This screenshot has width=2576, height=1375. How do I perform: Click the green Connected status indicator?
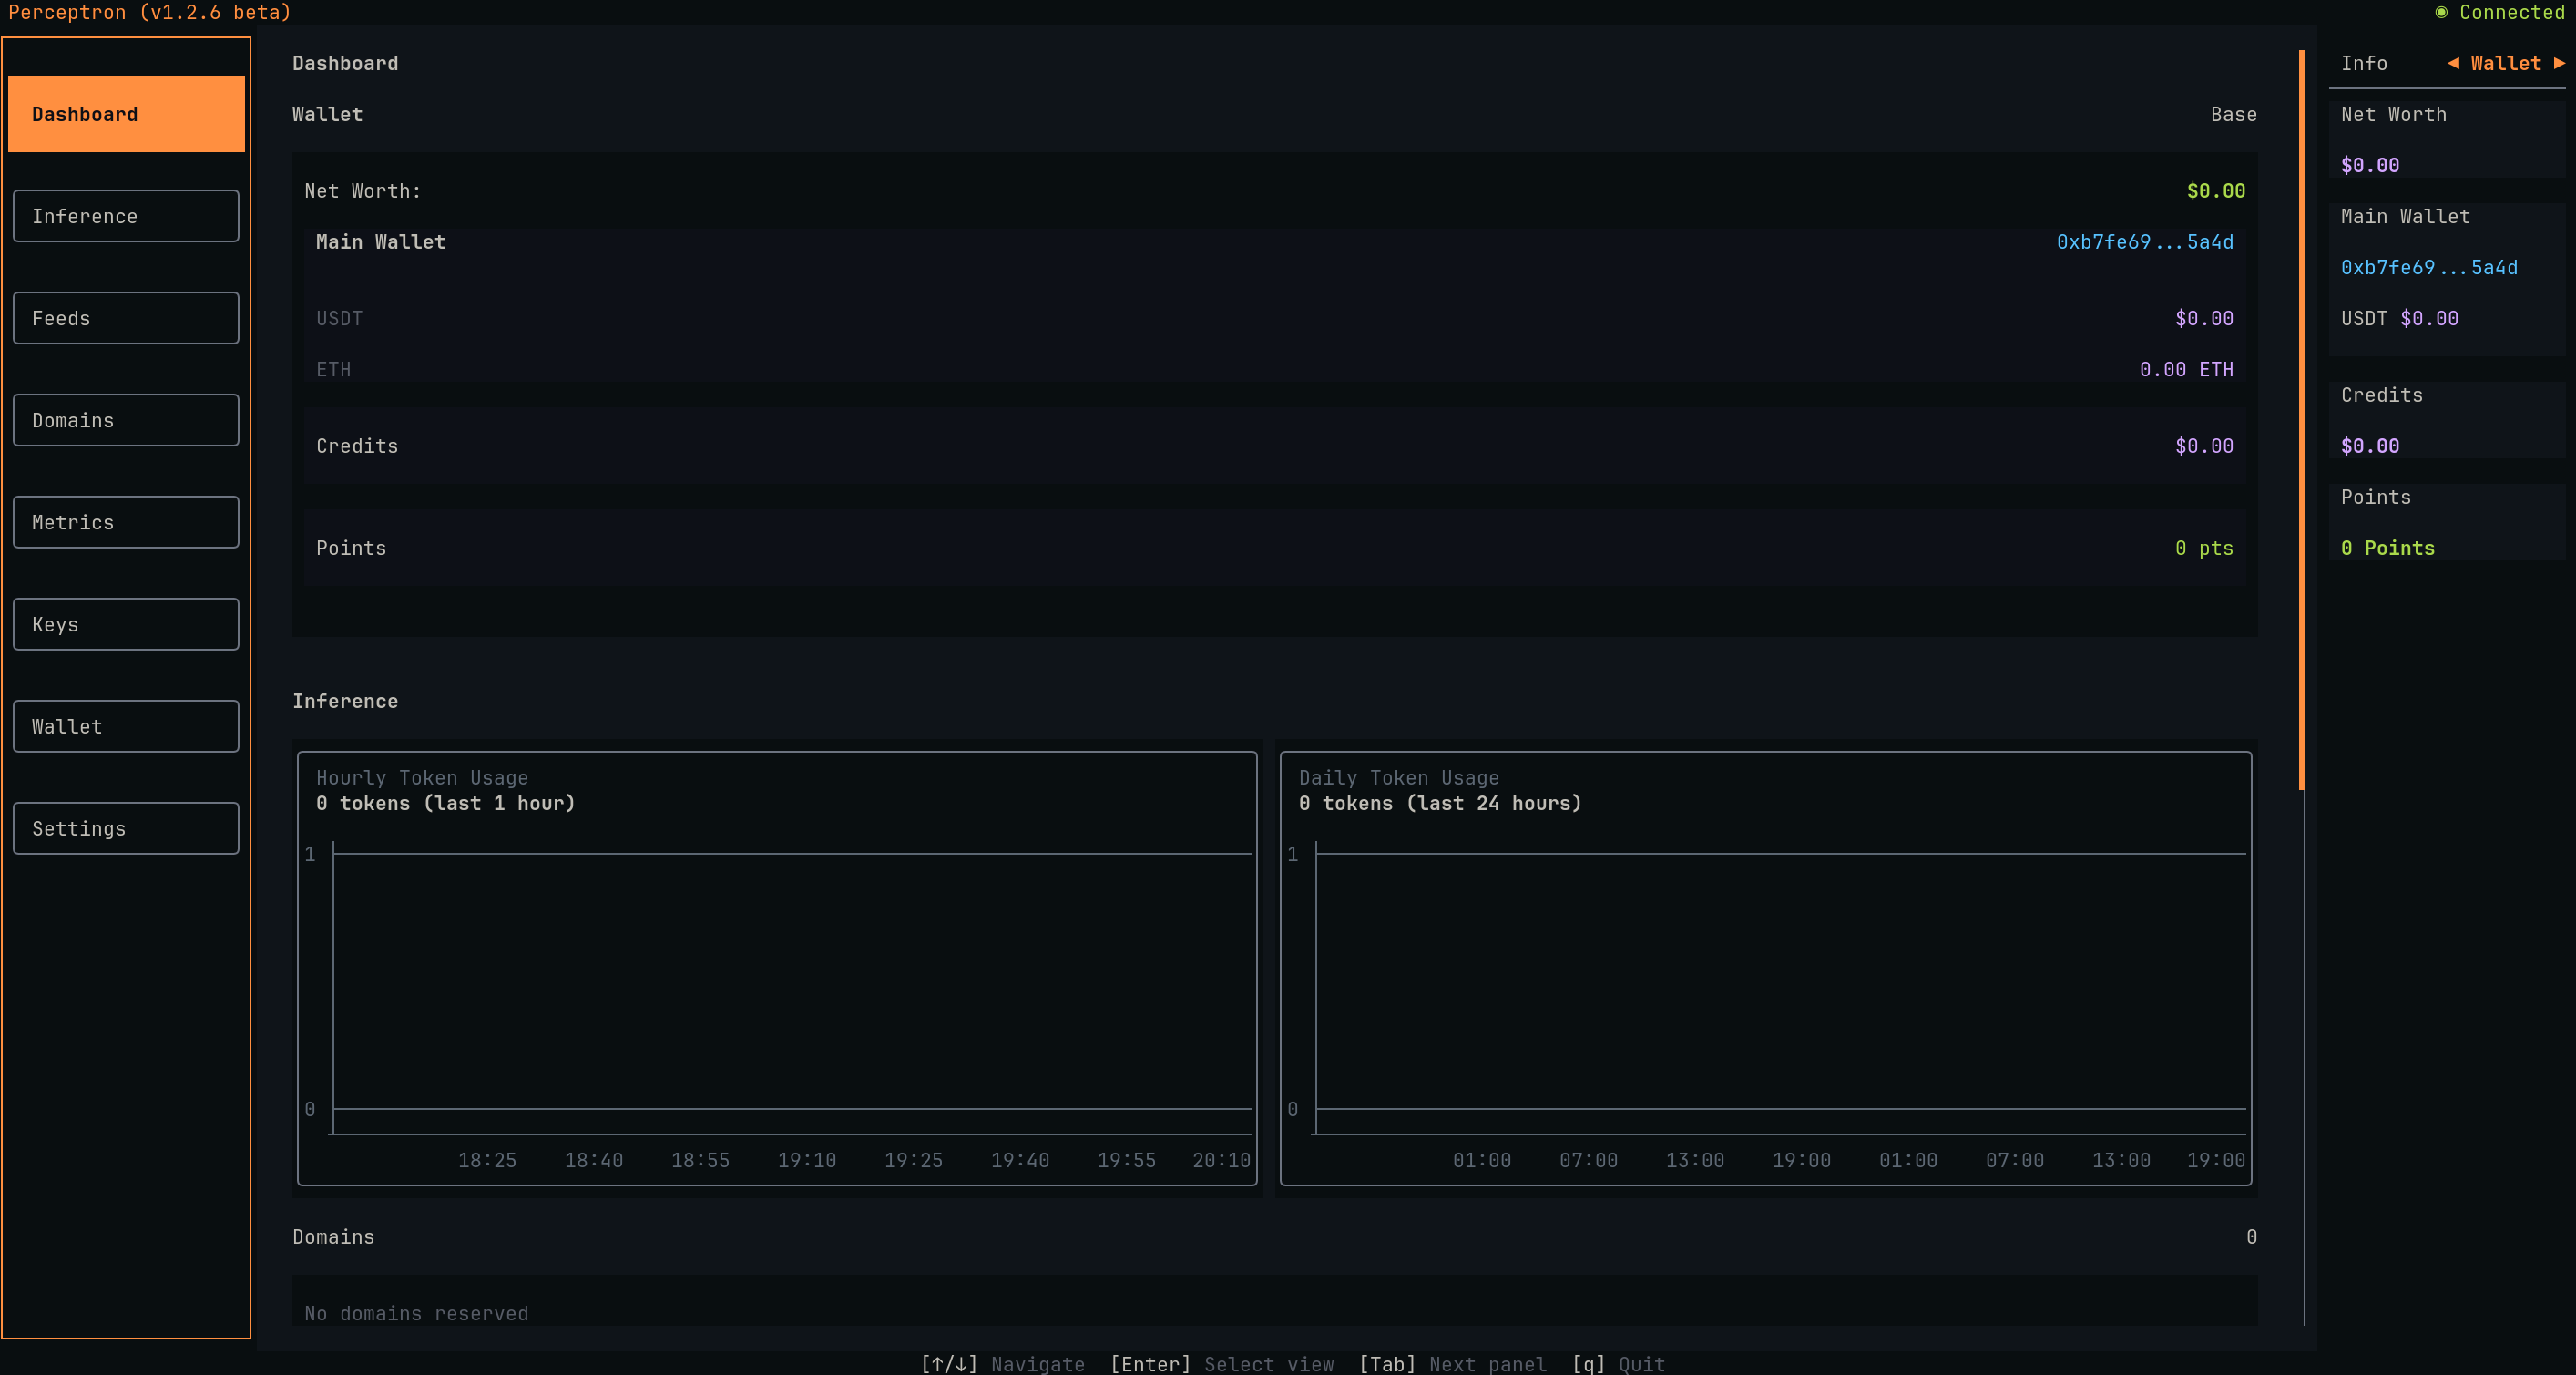click(2441, 12)
